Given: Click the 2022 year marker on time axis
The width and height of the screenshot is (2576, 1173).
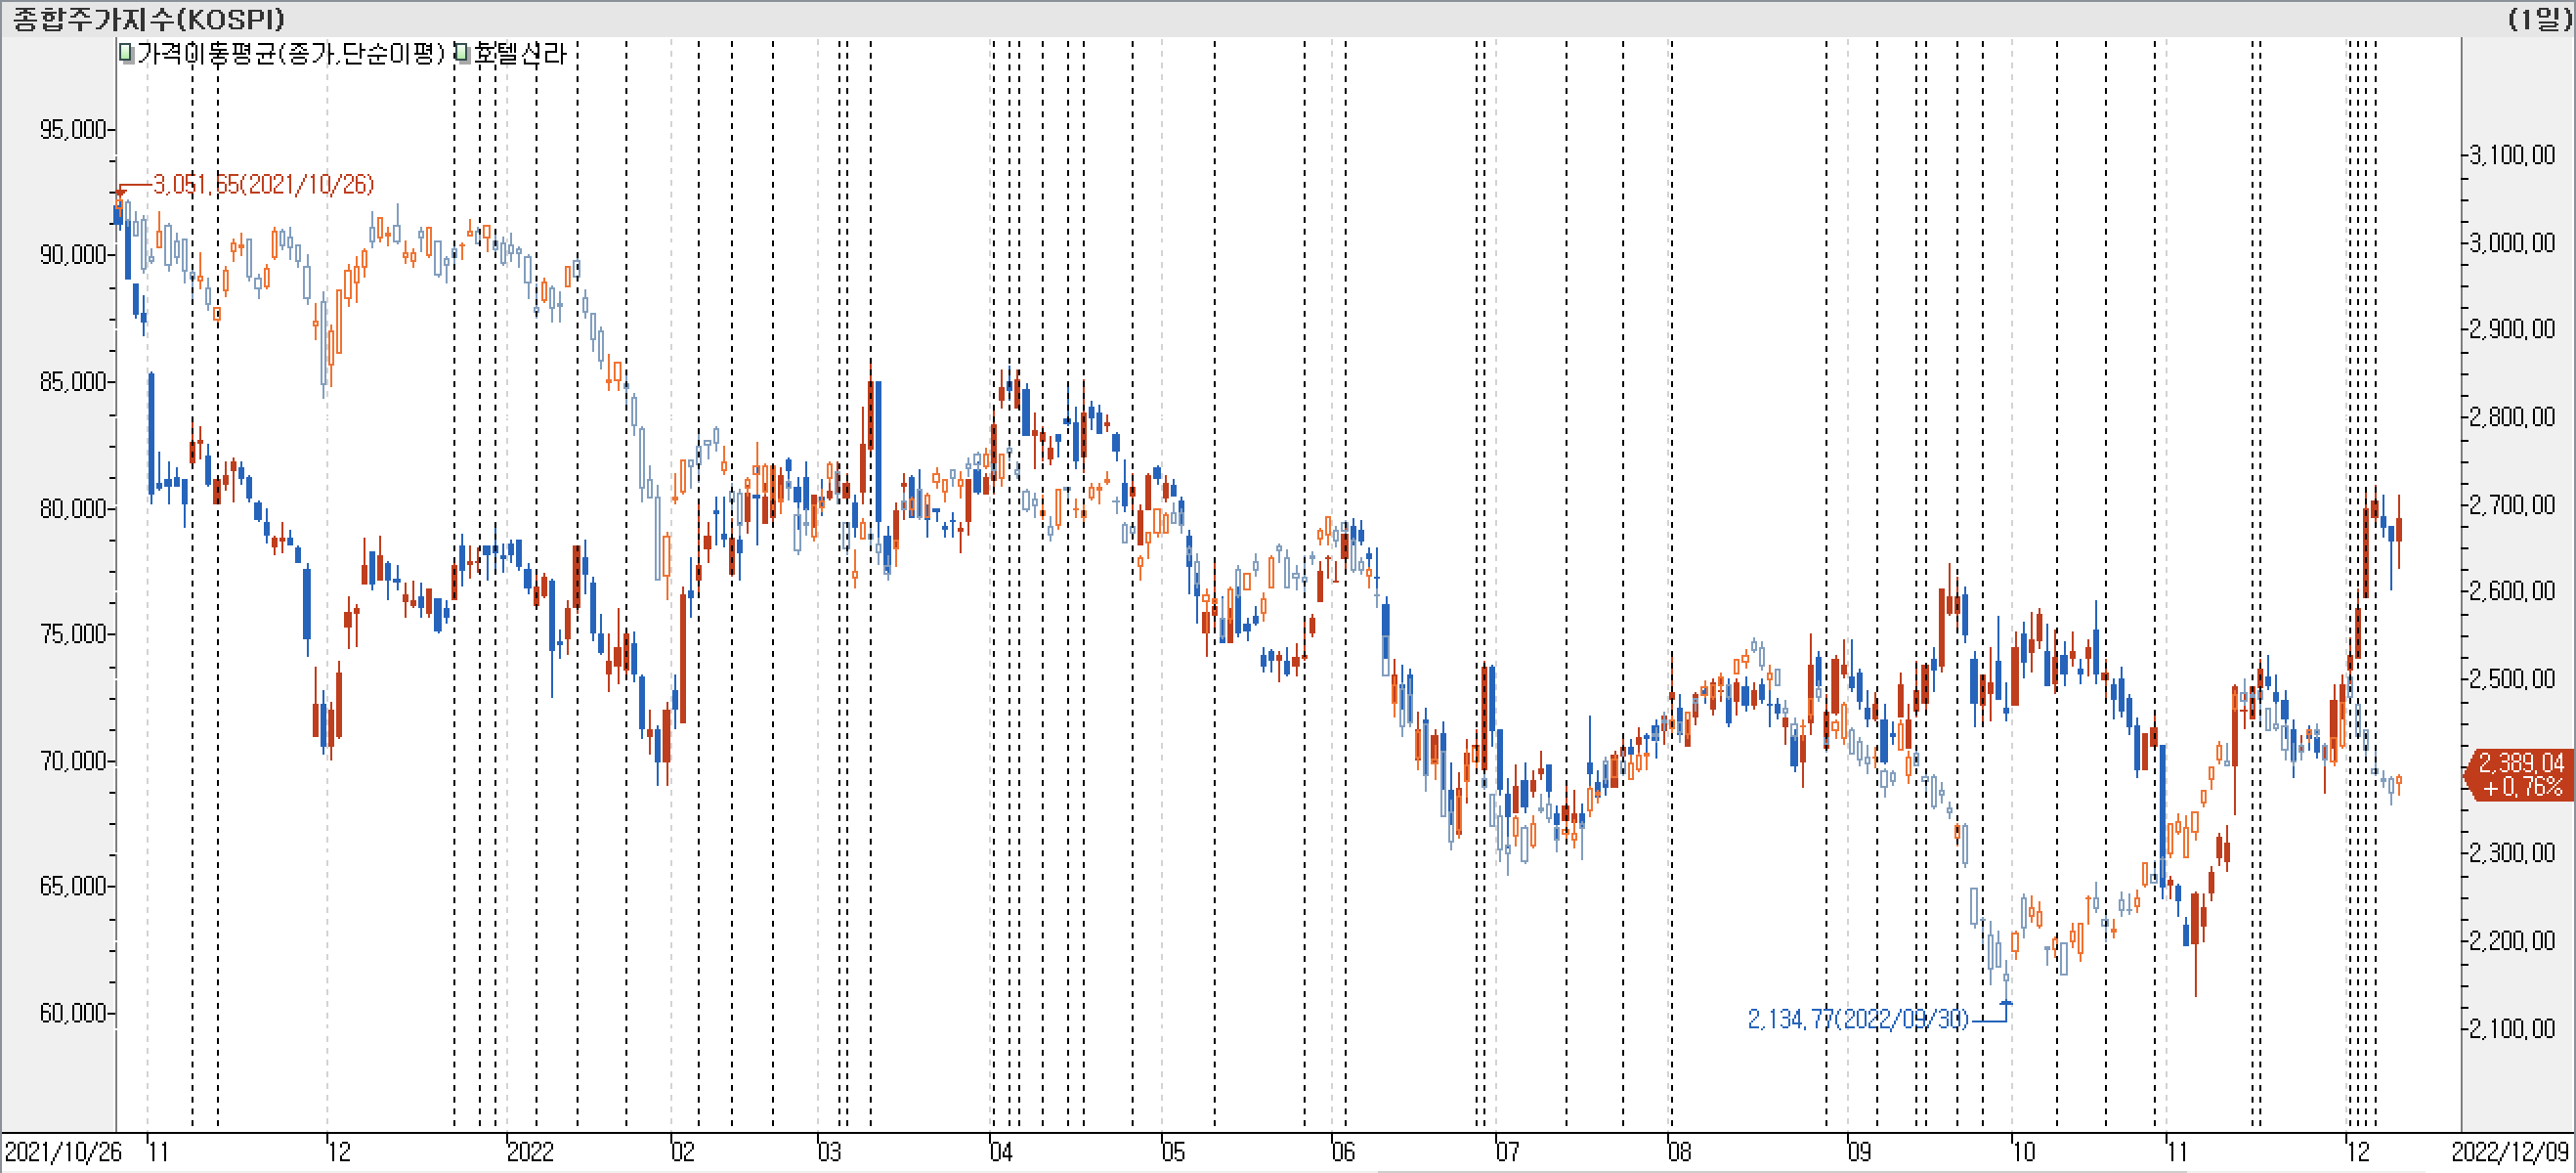Looking at the screenshot, I should 529,1152.
